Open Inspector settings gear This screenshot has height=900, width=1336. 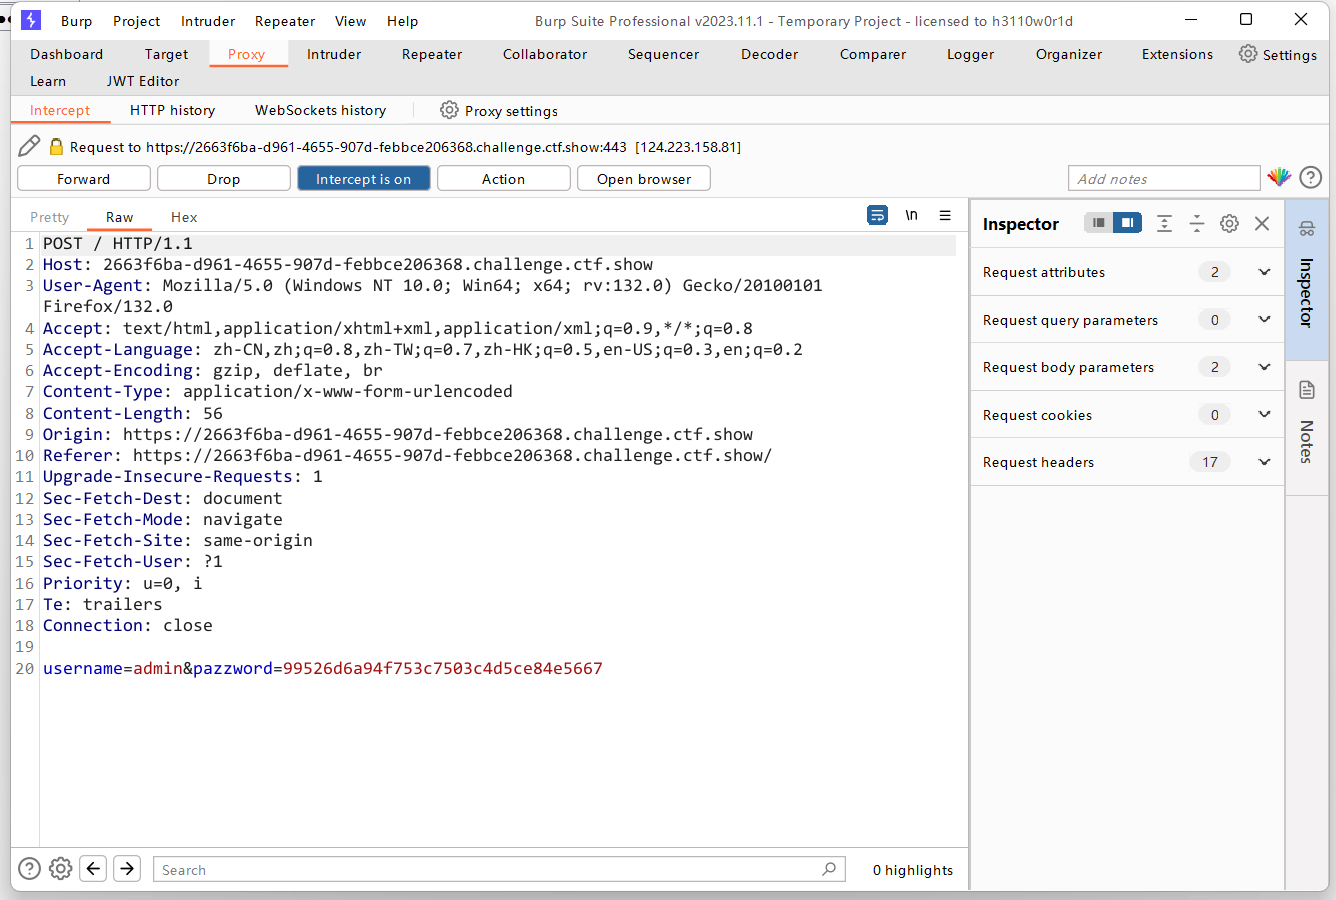(1230, 224)
